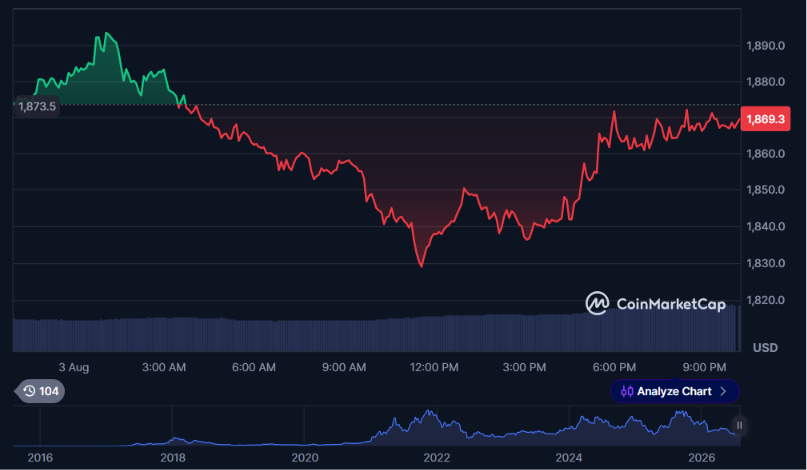Click 2024 on the overview timeline

(x=569, y=458)
